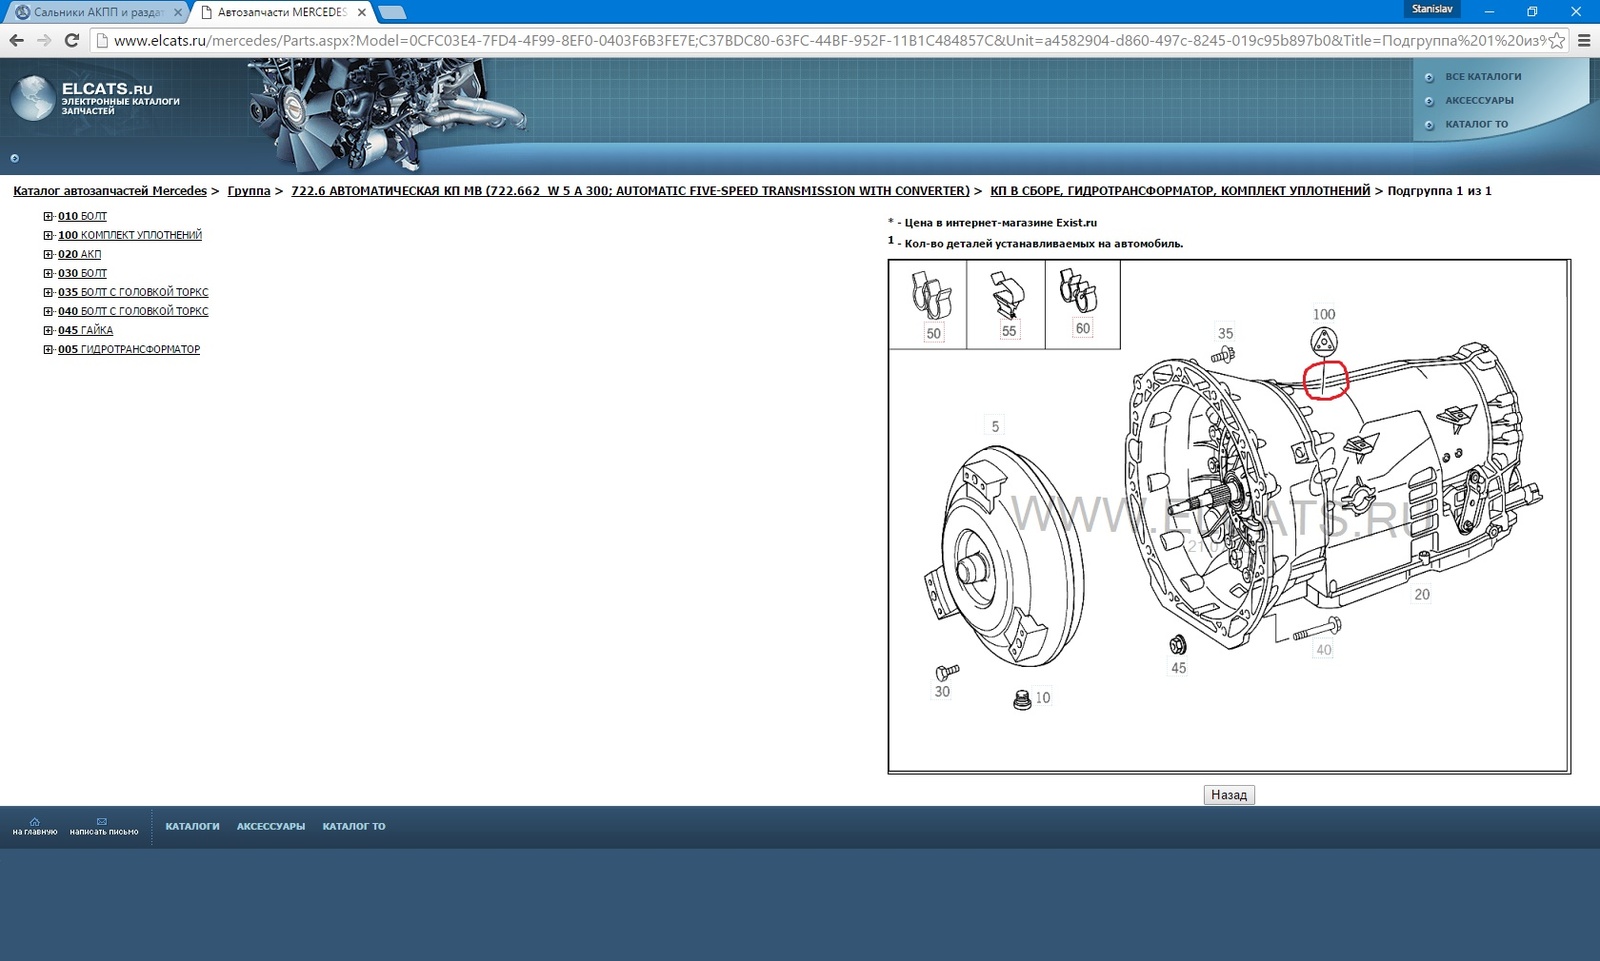The height and width of the screenshot is (961, 1600).
Task: Open a new browser tab
Action: coord(392,12)
